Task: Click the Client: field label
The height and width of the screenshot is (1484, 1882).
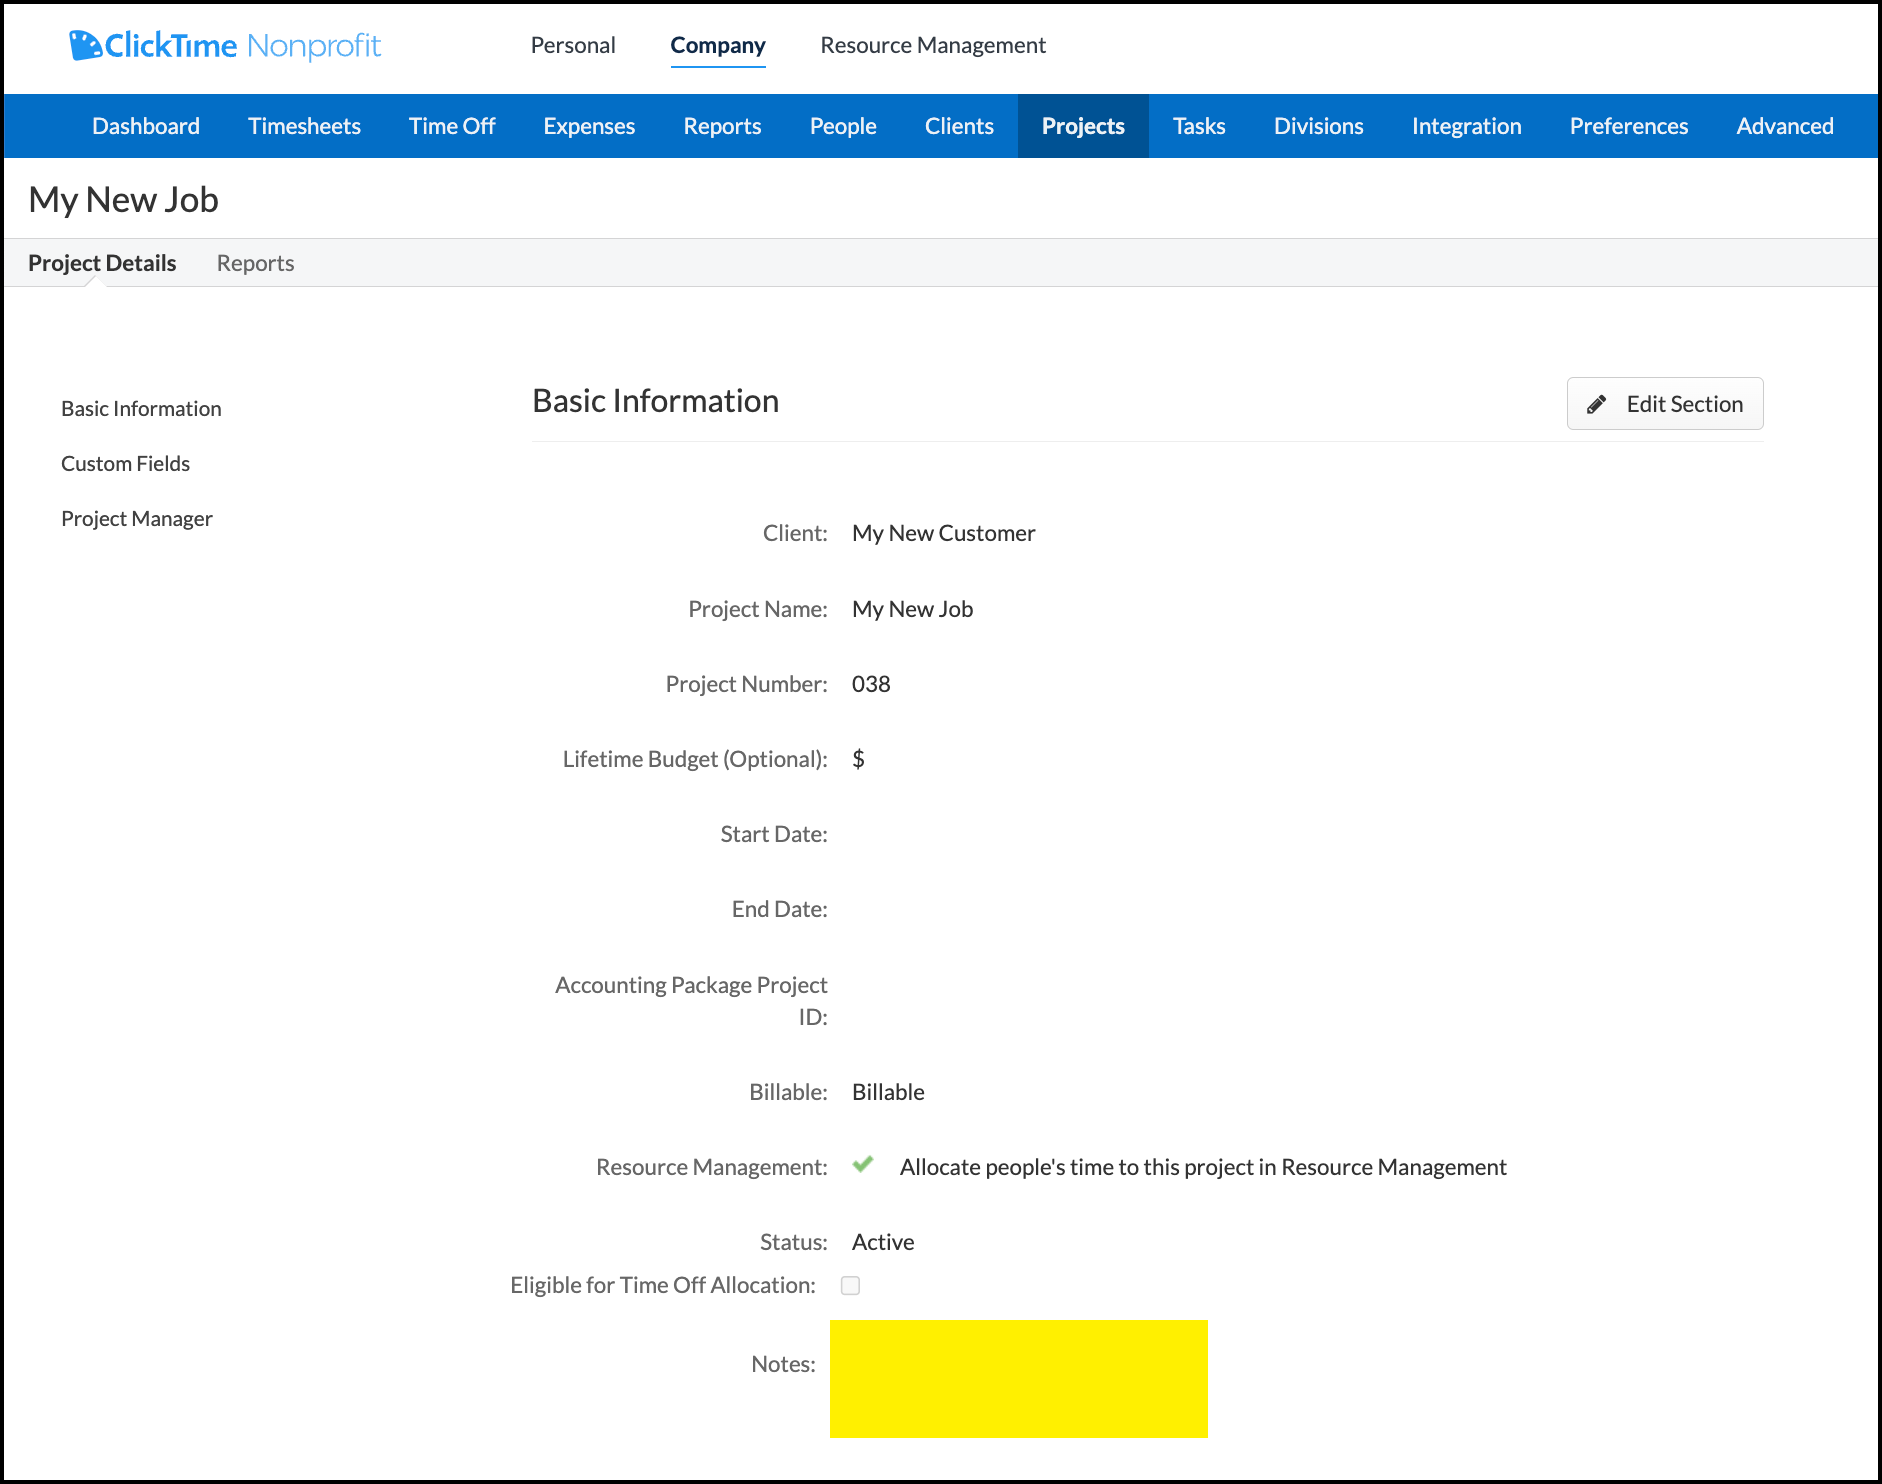Action: (795, 533)
